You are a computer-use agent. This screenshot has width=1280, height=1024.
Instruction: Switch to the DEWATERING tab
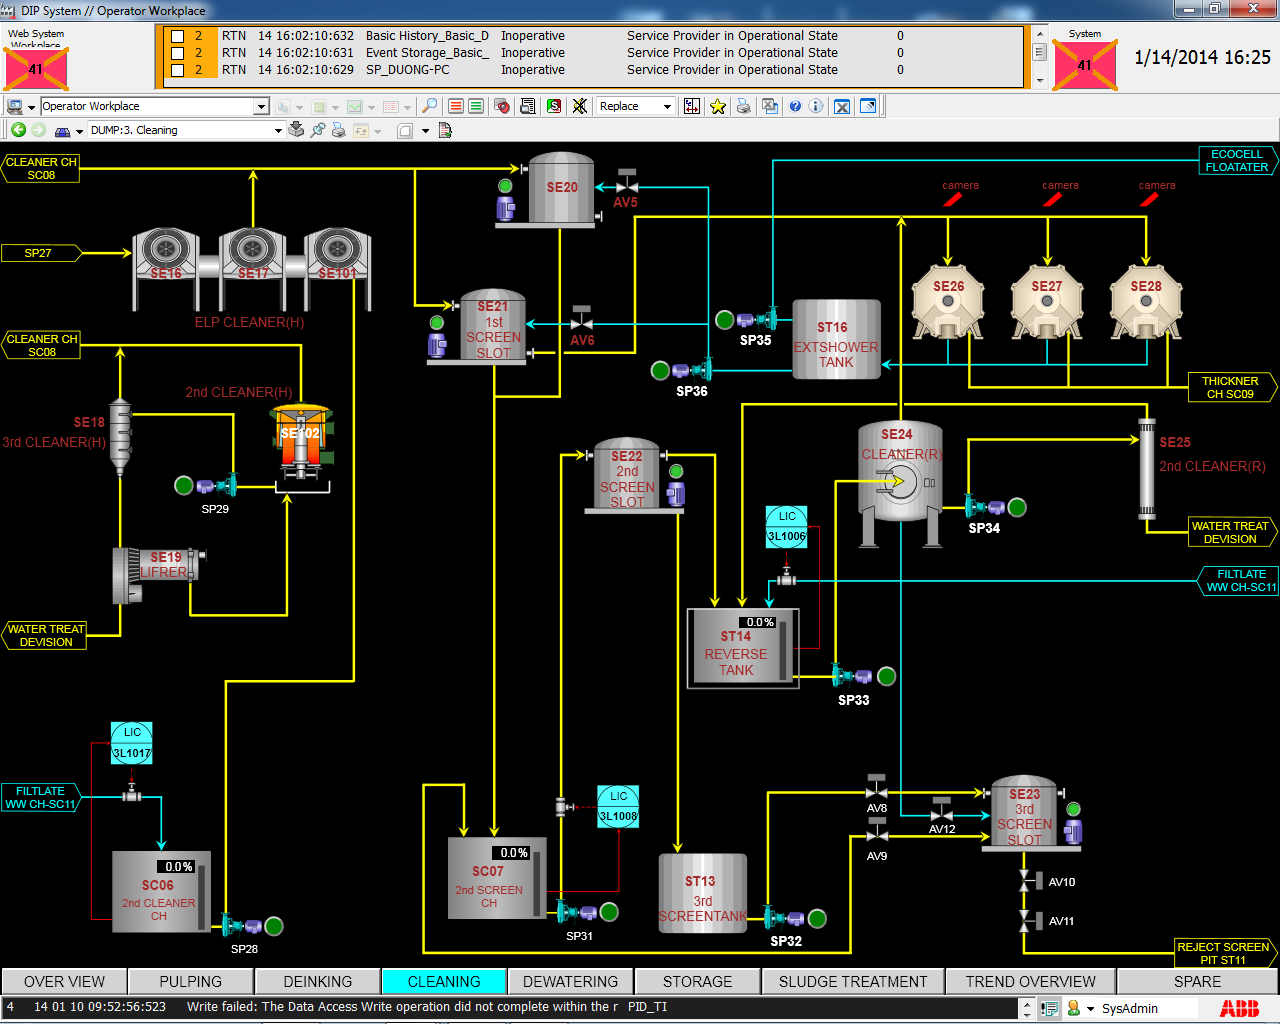(x=570, y=982)
